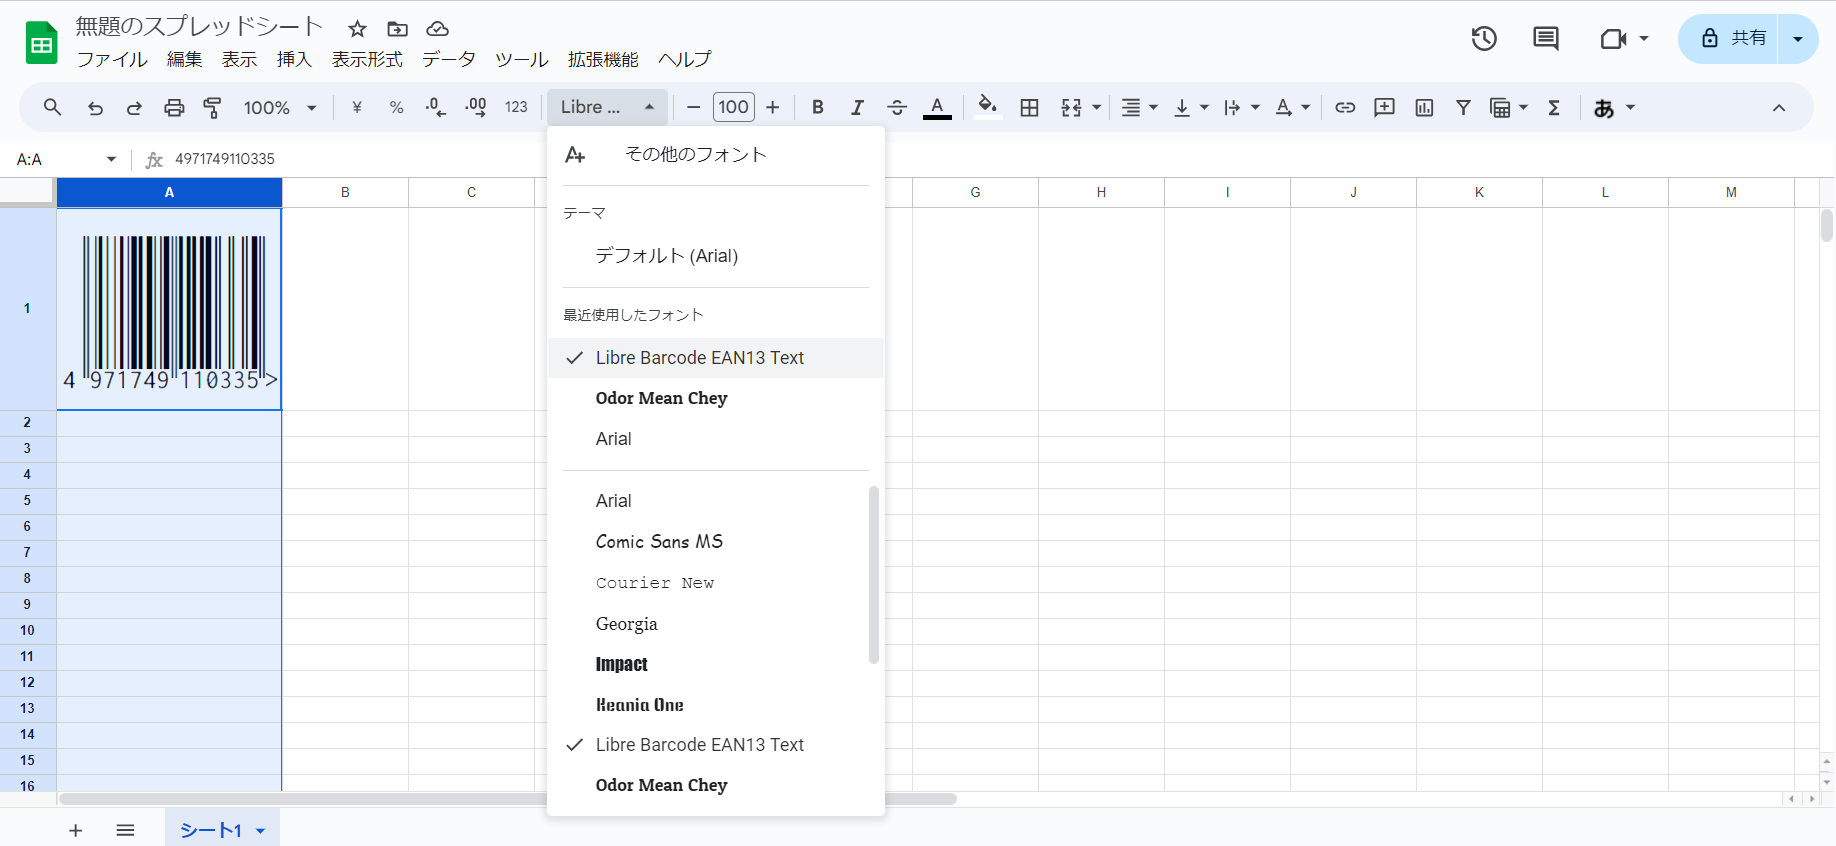Click the undo arrow icon
Image resolution: width=1836 pixels, height=846 pixels.
tap(95, 107)
